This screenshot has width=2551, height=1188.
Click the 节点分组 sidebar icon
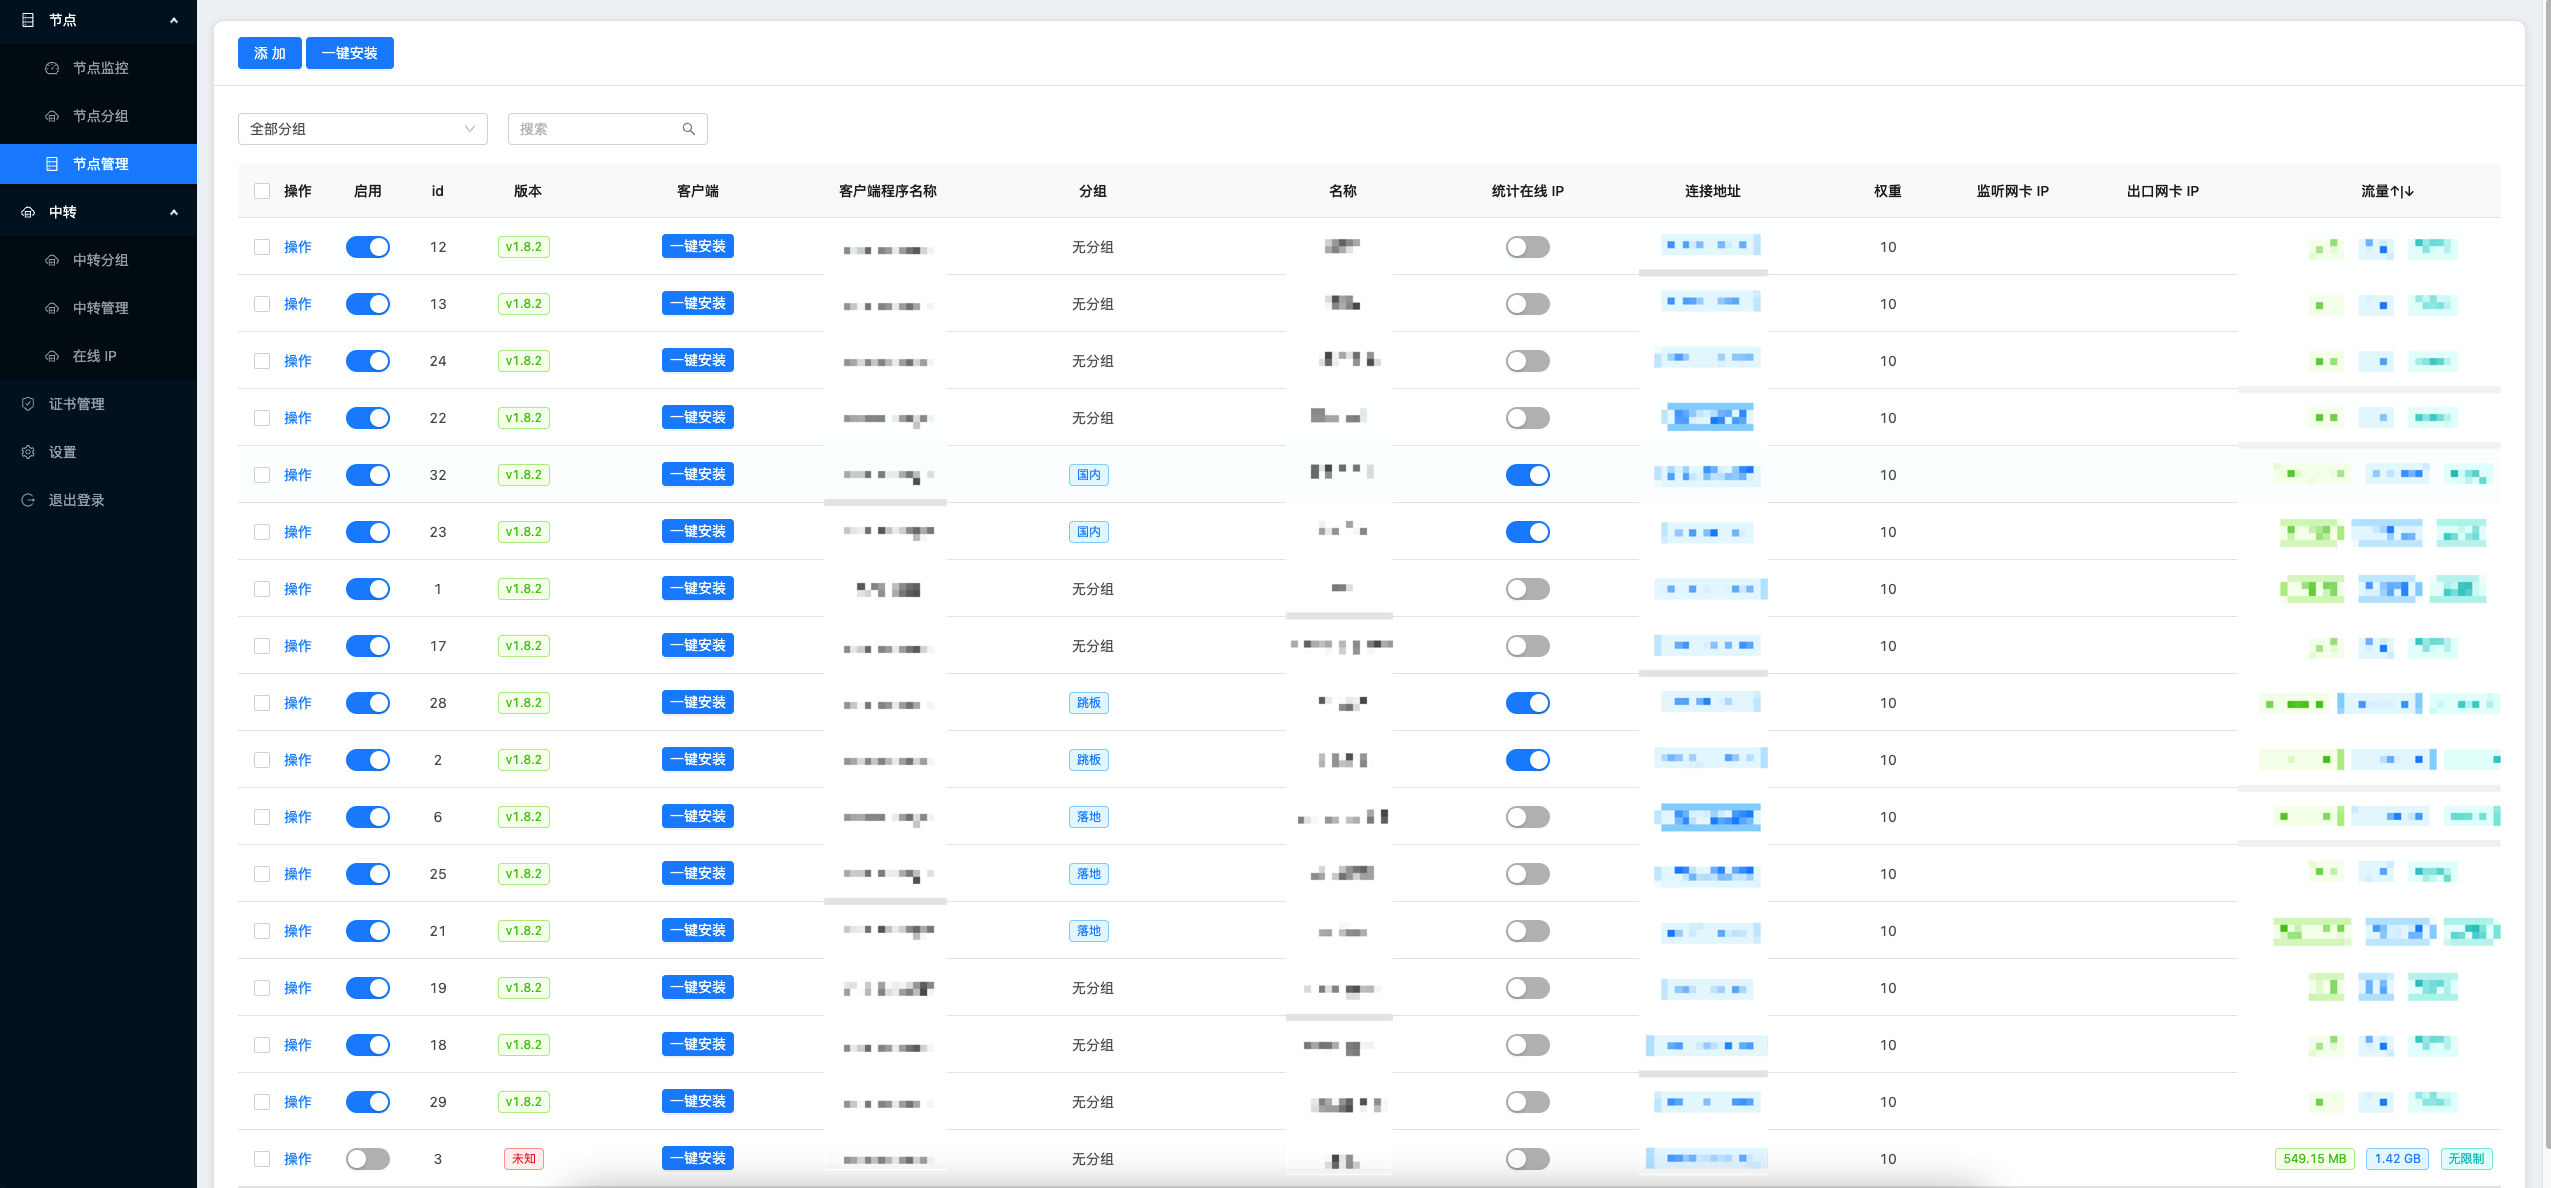(x=52, y=116)
